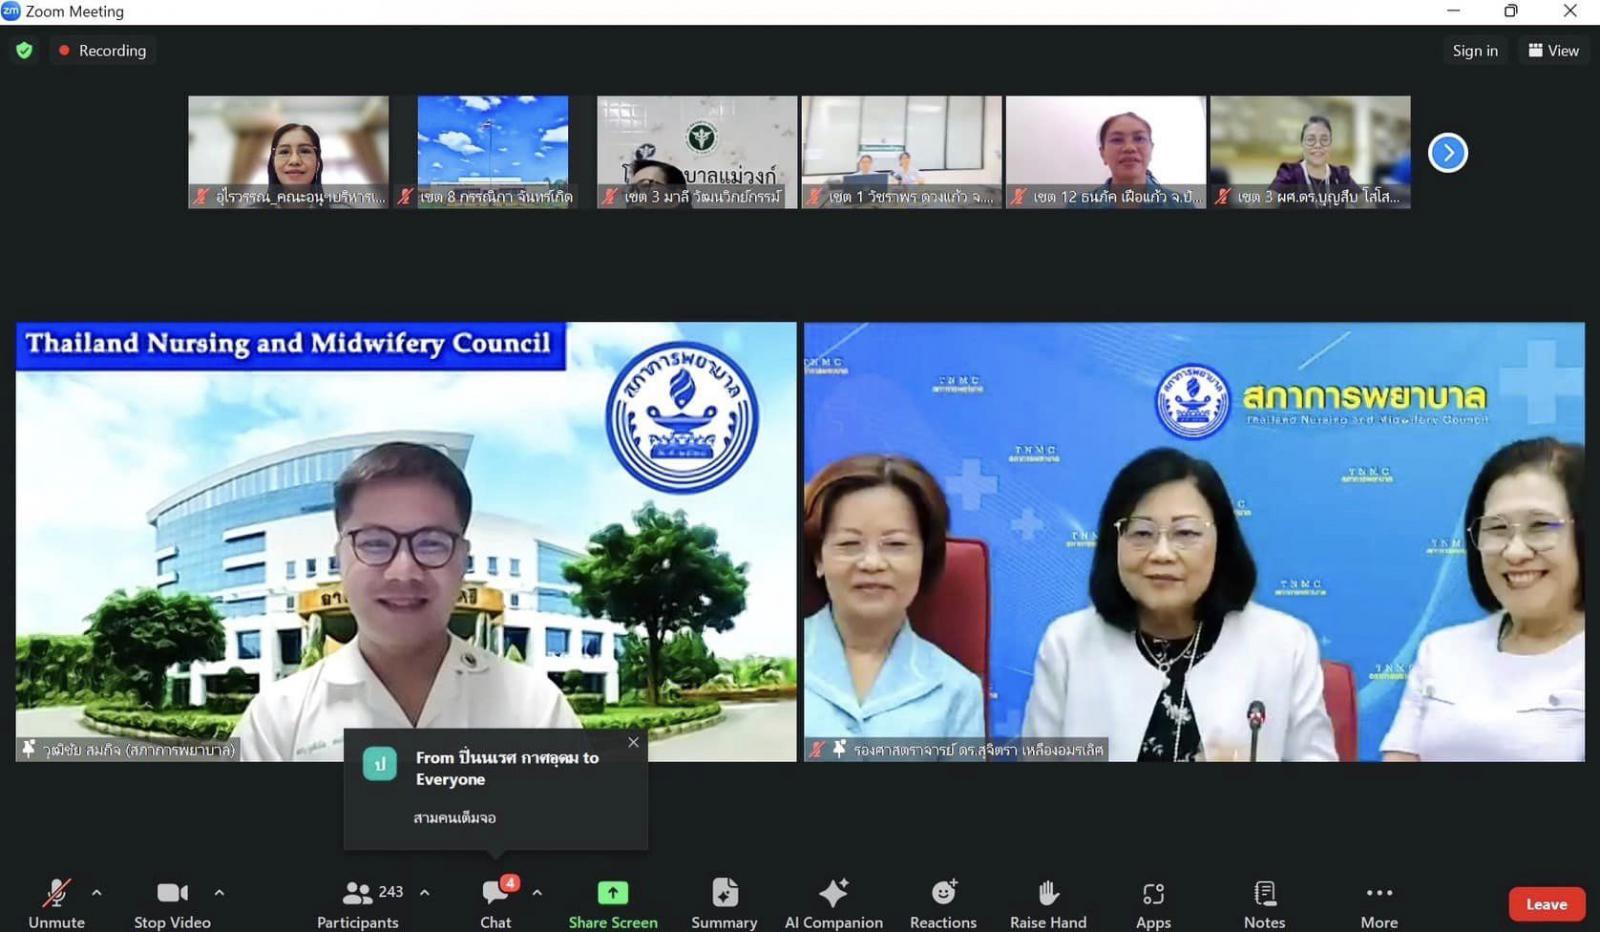Open the Chat panel
This screenshot has height=932, width=1600.
click(496, 903)
